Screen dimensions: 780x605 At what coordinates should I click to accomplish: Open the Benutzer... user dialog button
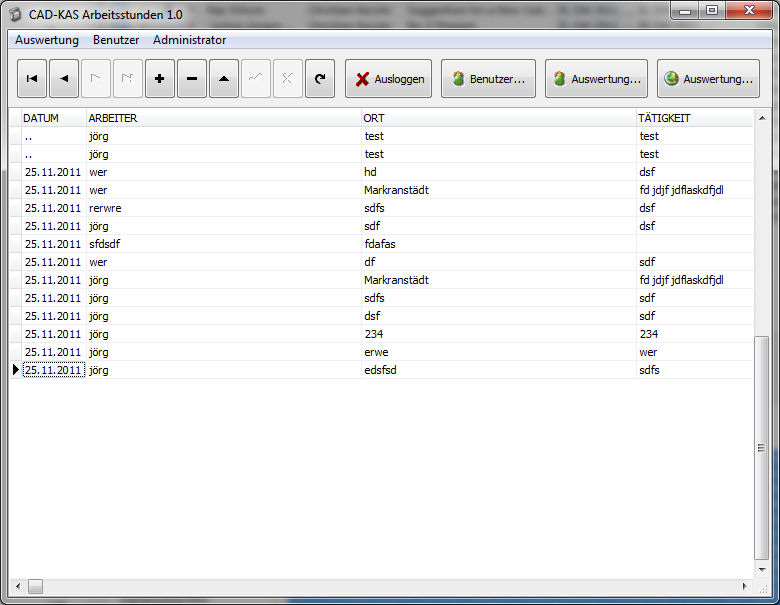coord(488,79)
